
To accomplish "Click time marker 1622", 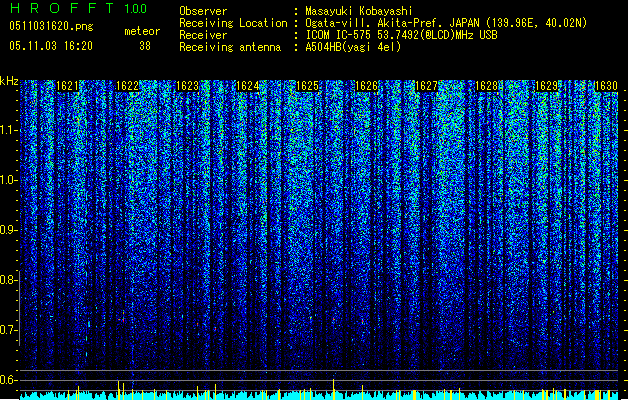I will pyautogui.click(x=127, y=86).
